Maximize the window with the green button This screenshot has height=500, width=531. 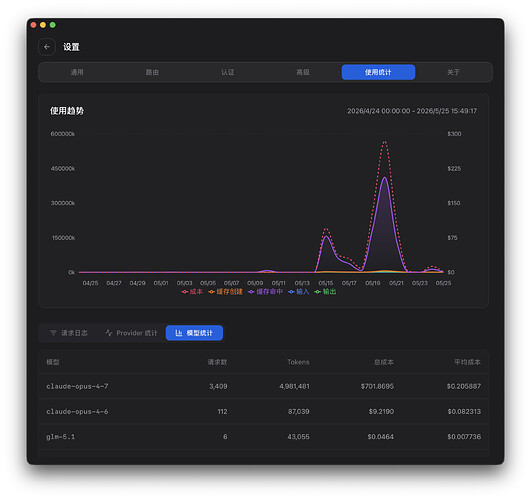52,25
